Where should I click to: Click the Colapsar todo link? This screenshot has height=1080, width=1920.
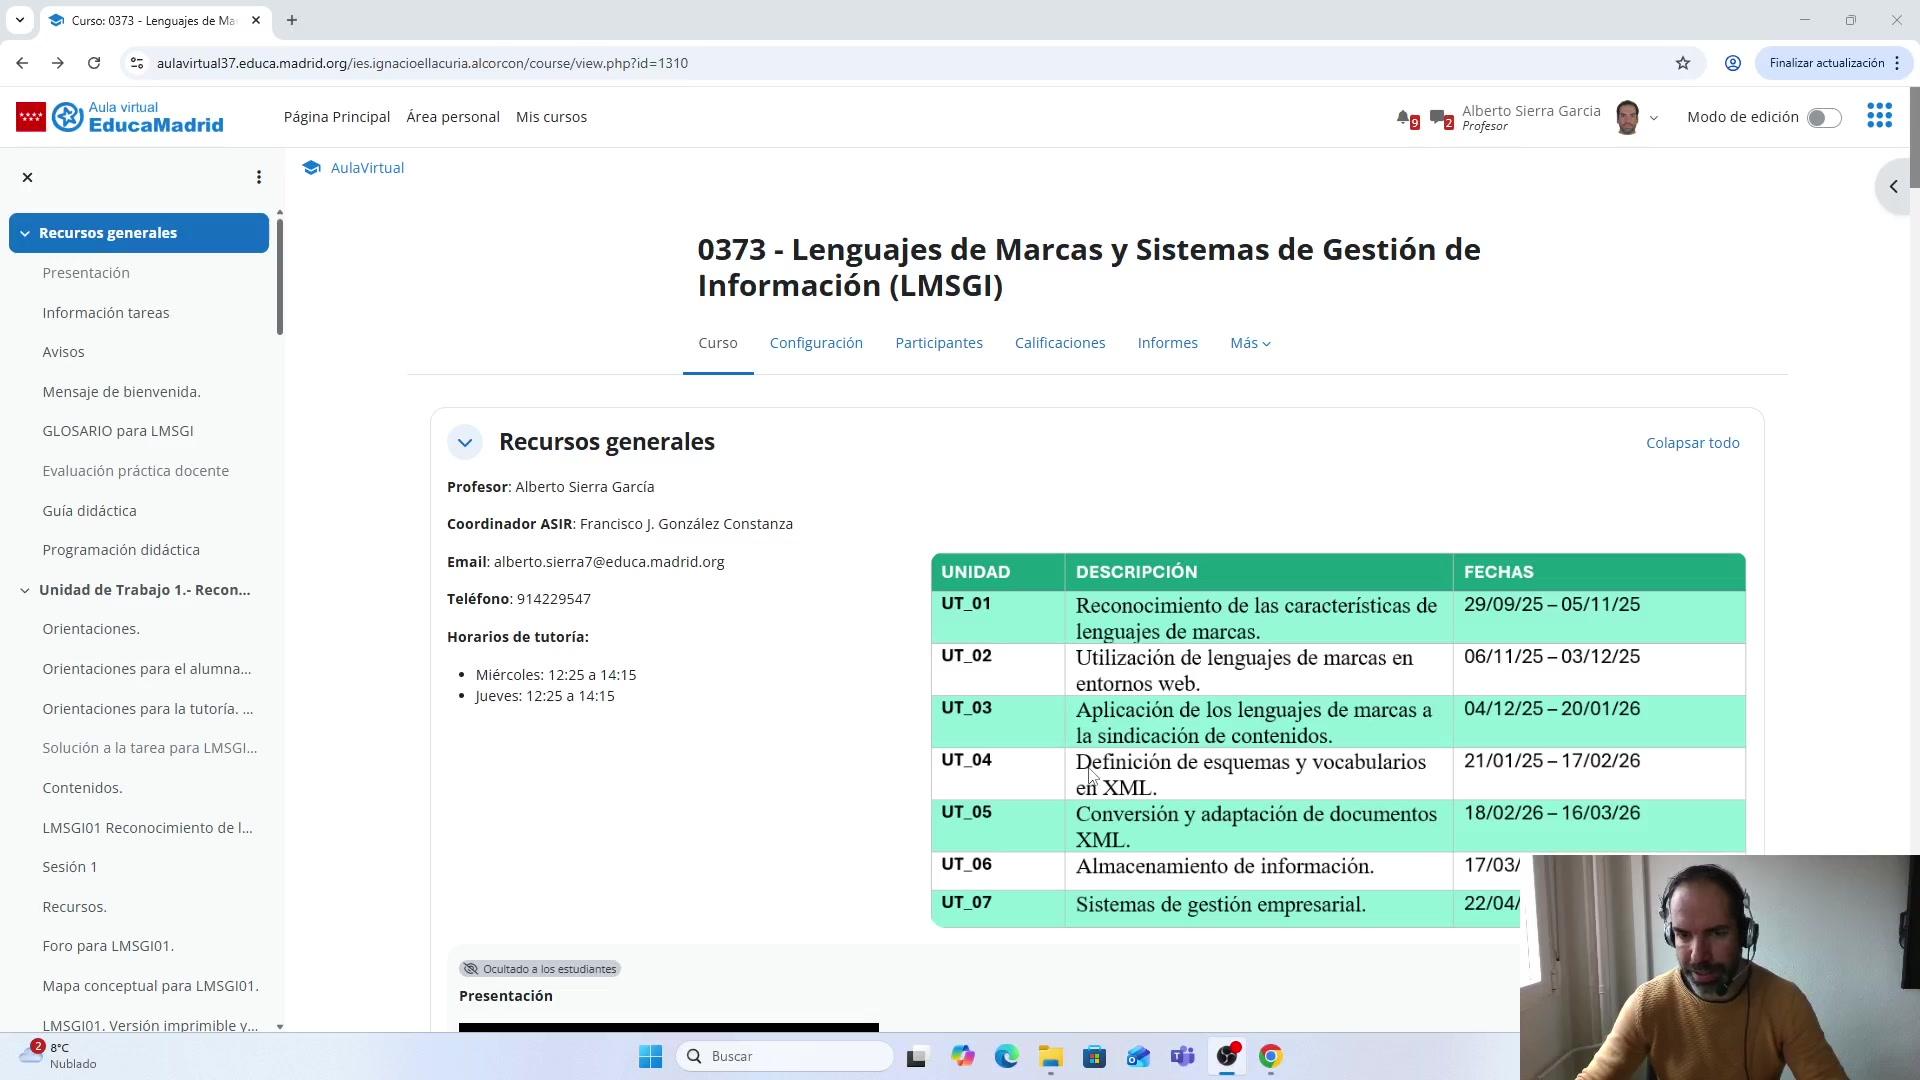click(1692, 443)
